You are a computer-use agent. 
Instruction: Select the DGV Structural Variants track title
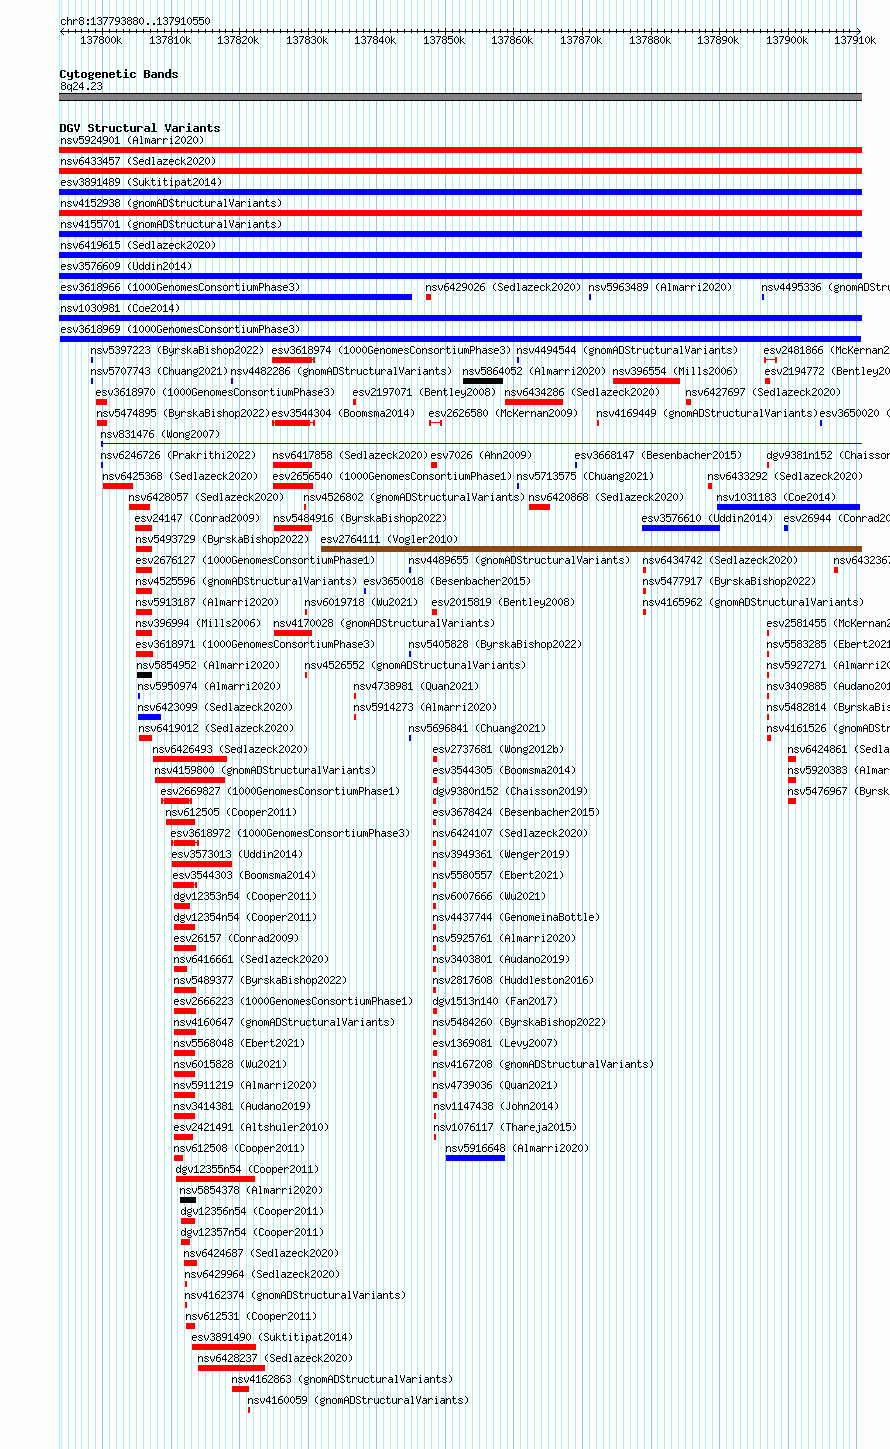click(x=140, y=128)
